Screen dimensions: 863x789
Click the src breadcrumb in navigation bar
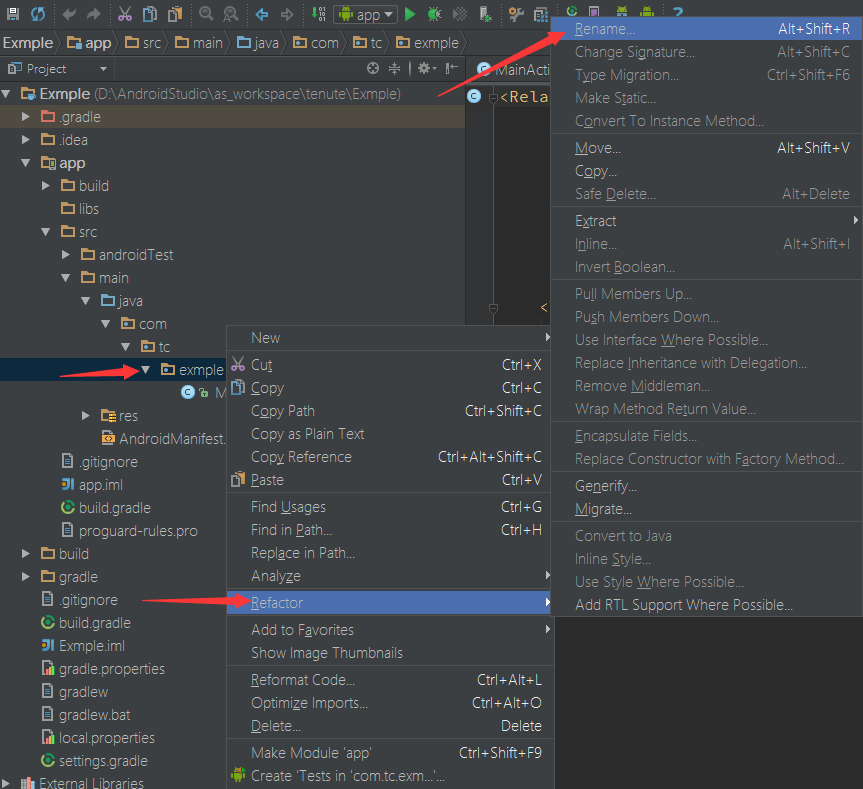point(143,43)
